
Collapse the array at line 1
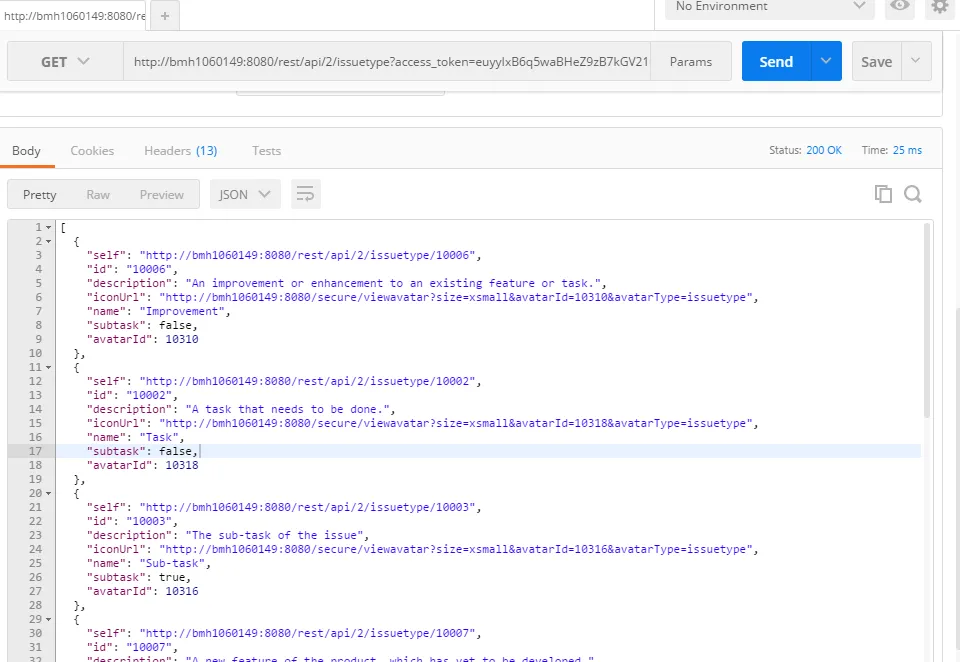[48, 227]
